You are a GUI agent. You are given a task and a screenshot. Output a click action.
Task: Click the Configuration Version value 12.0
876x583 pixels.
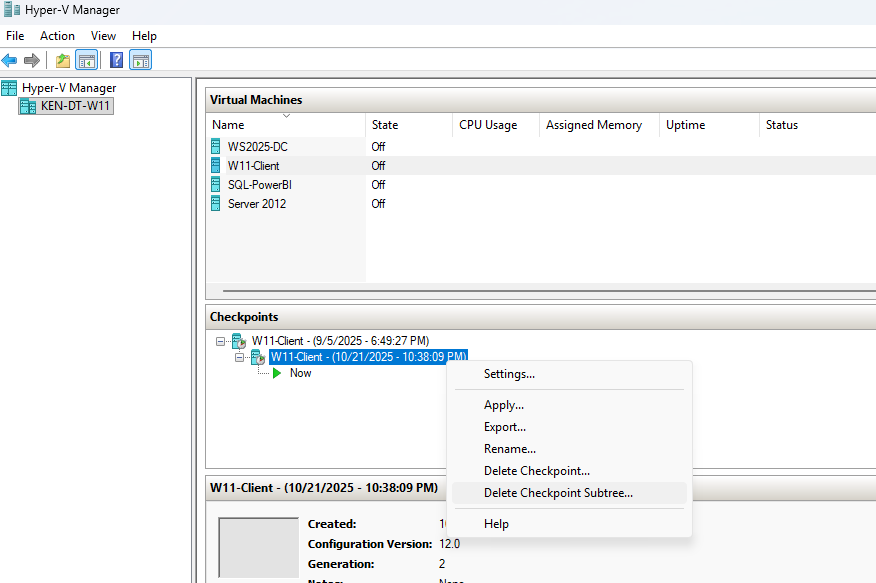[x=450, y=544]
